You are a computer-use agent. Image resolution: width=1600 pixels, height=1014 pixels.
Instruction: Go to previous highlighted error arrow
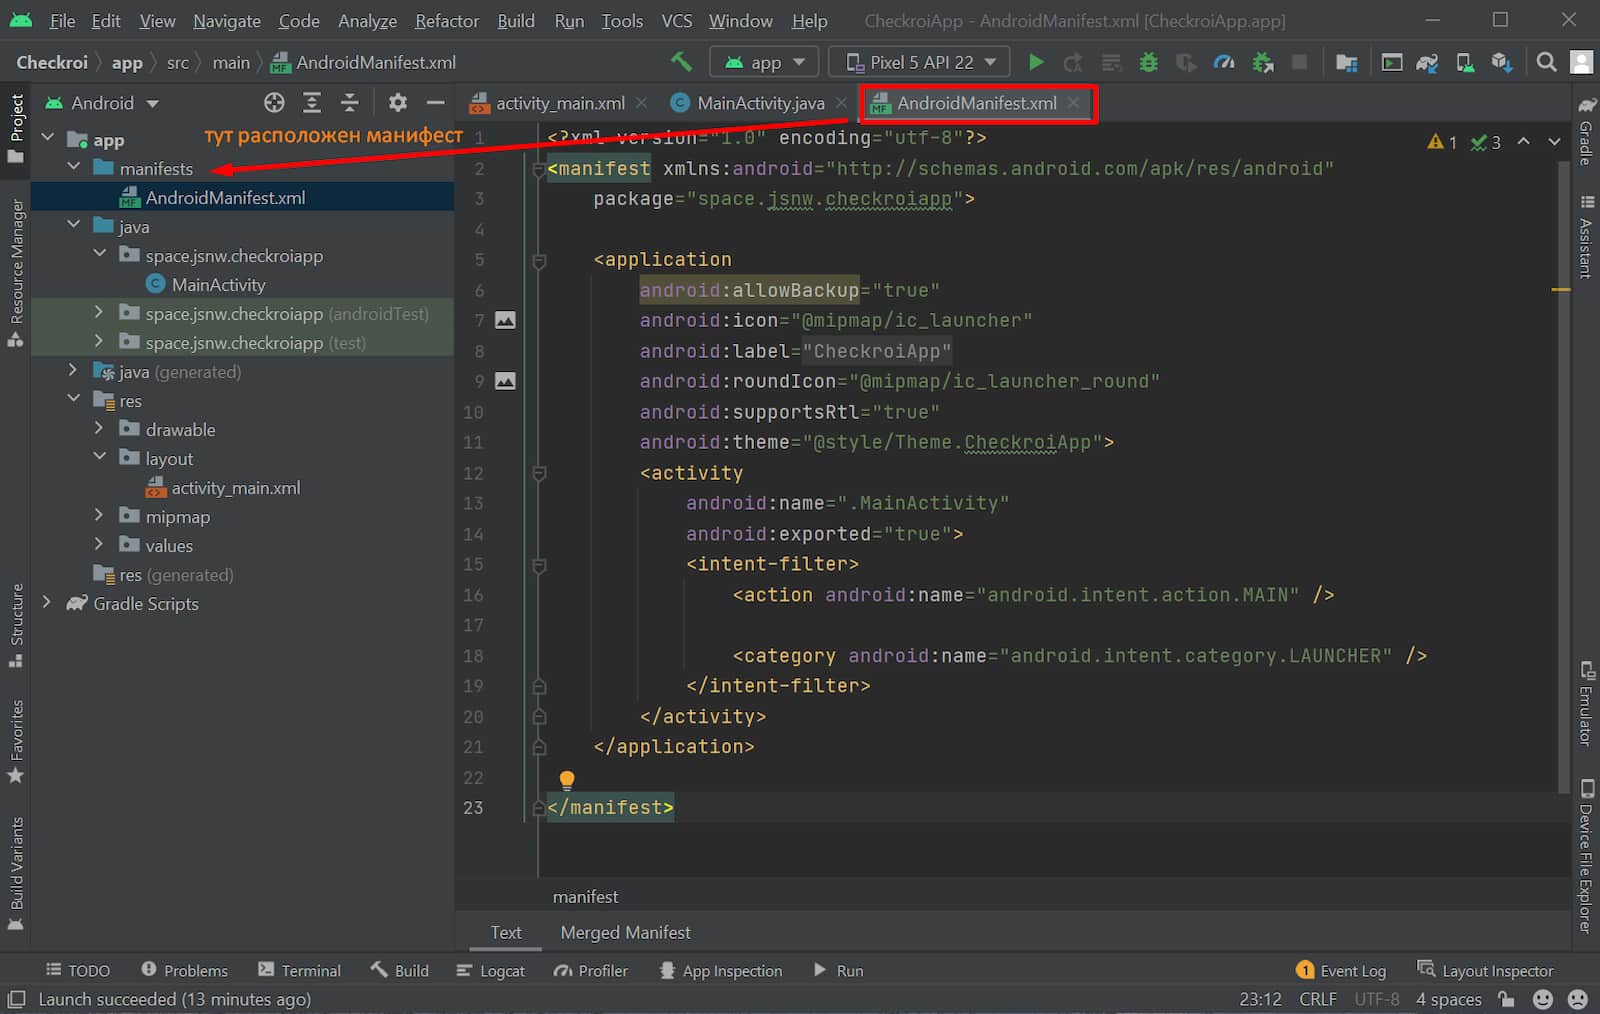pos(1523,141)
